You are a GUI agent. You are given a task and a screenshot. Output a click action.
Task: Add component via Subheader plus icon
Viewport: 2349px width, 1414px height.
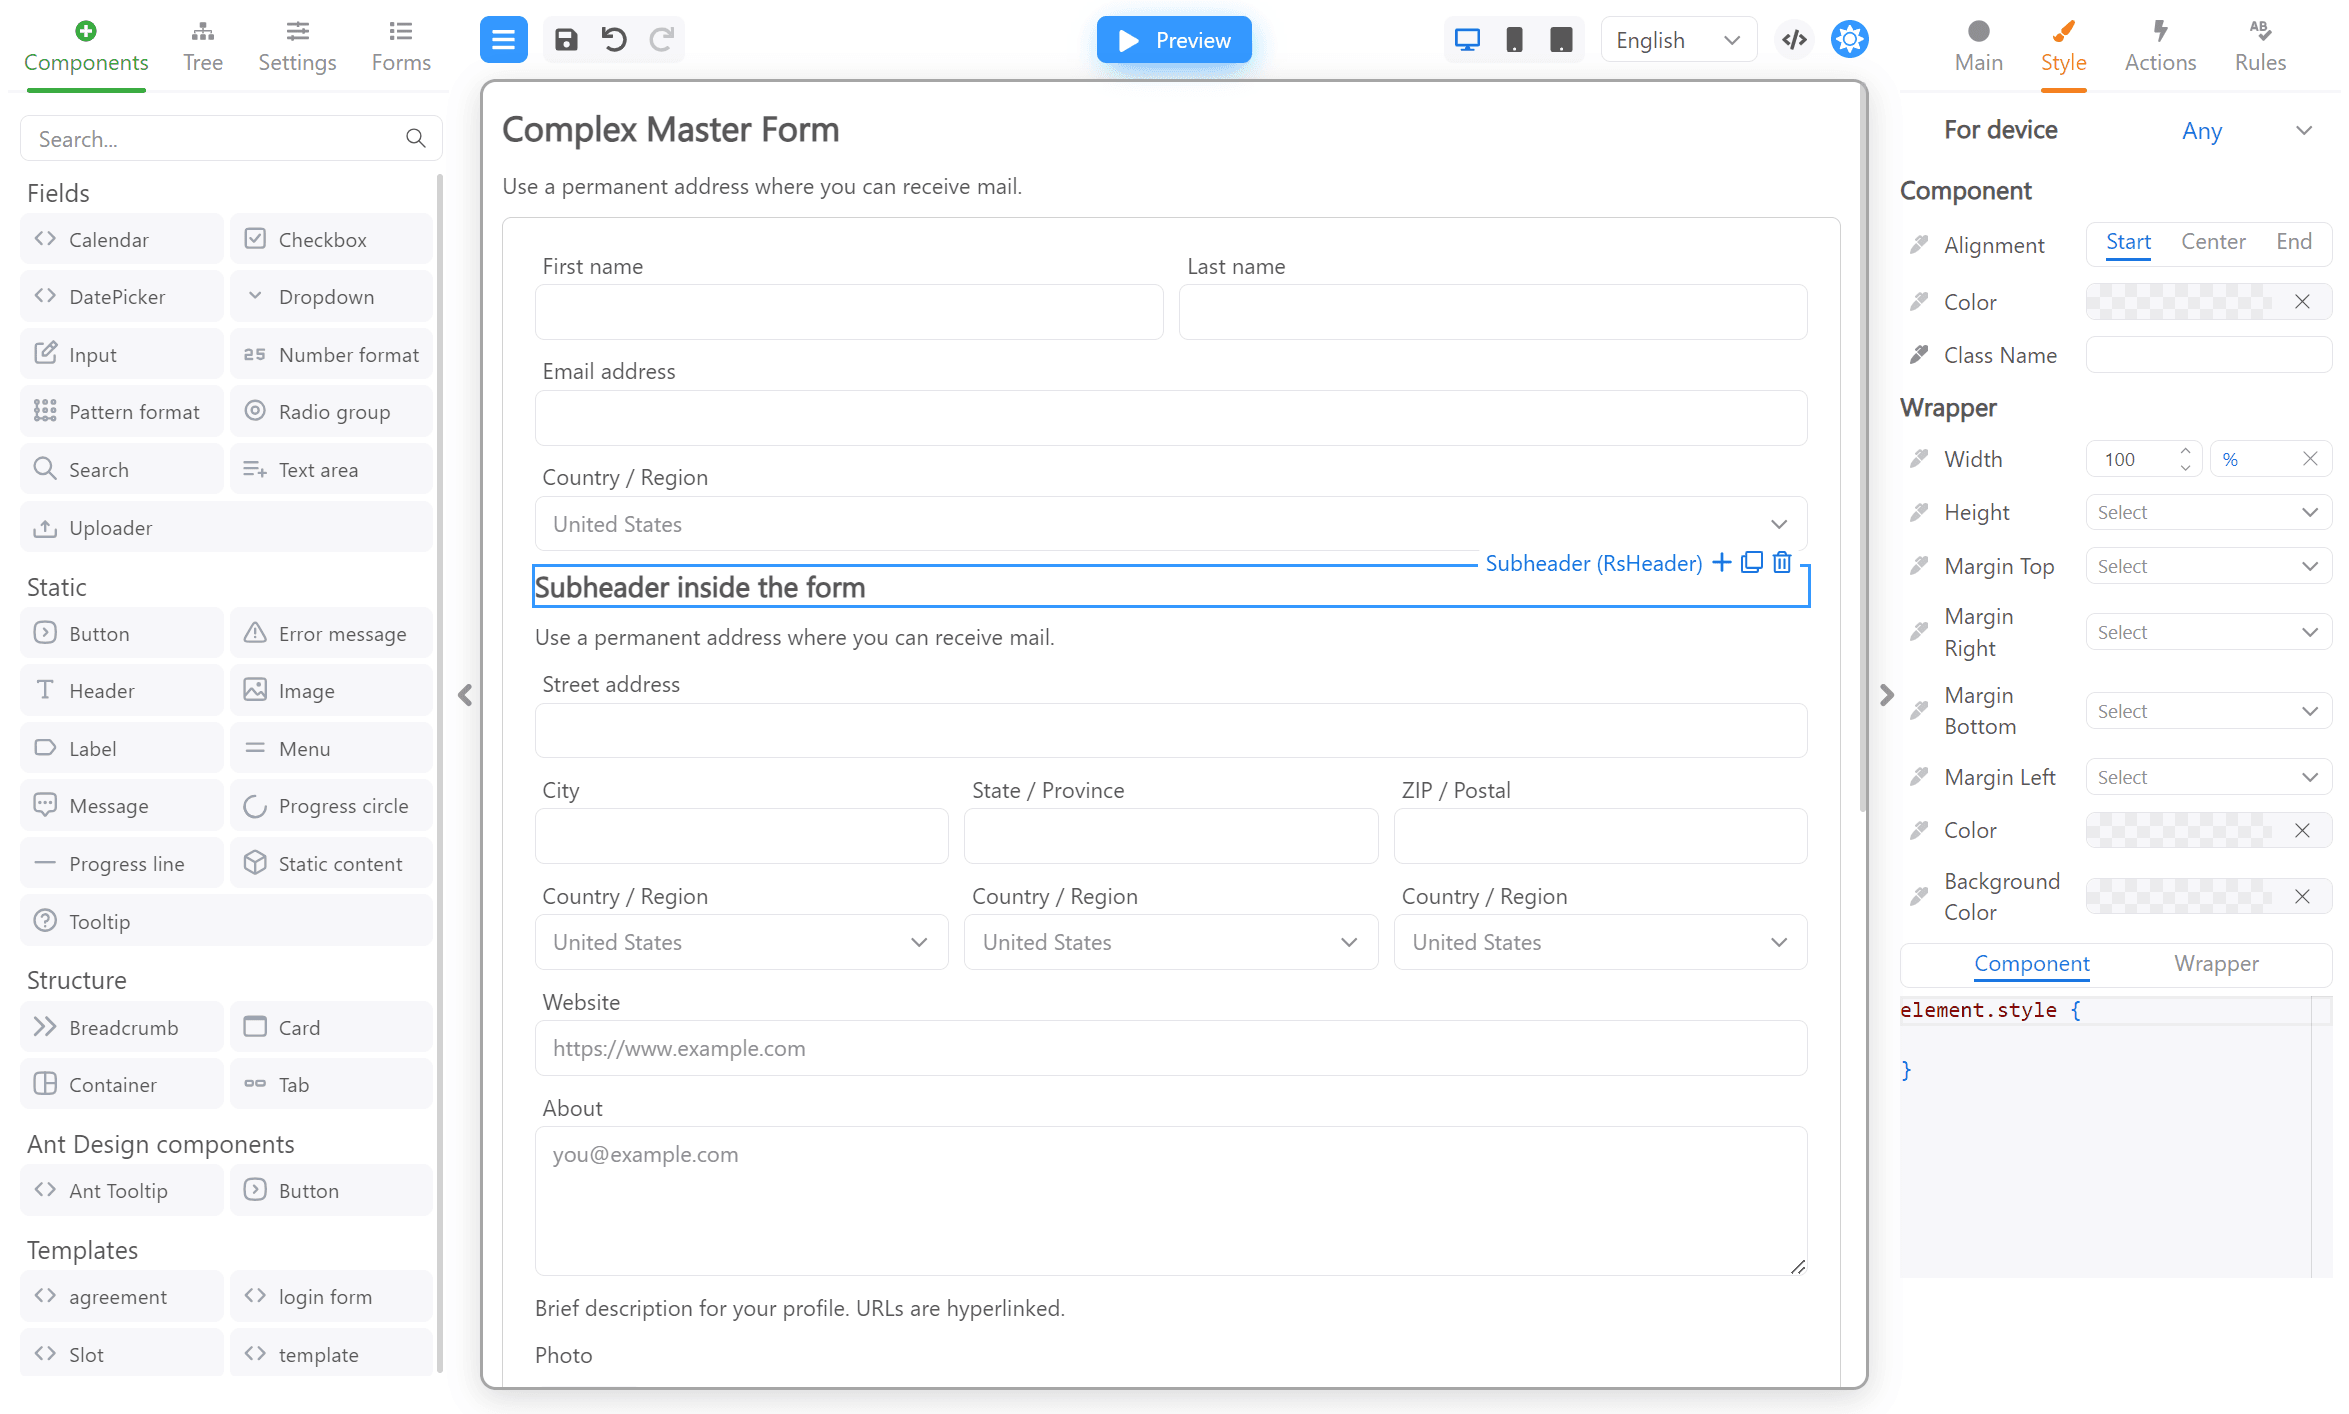click(1722, 563)
